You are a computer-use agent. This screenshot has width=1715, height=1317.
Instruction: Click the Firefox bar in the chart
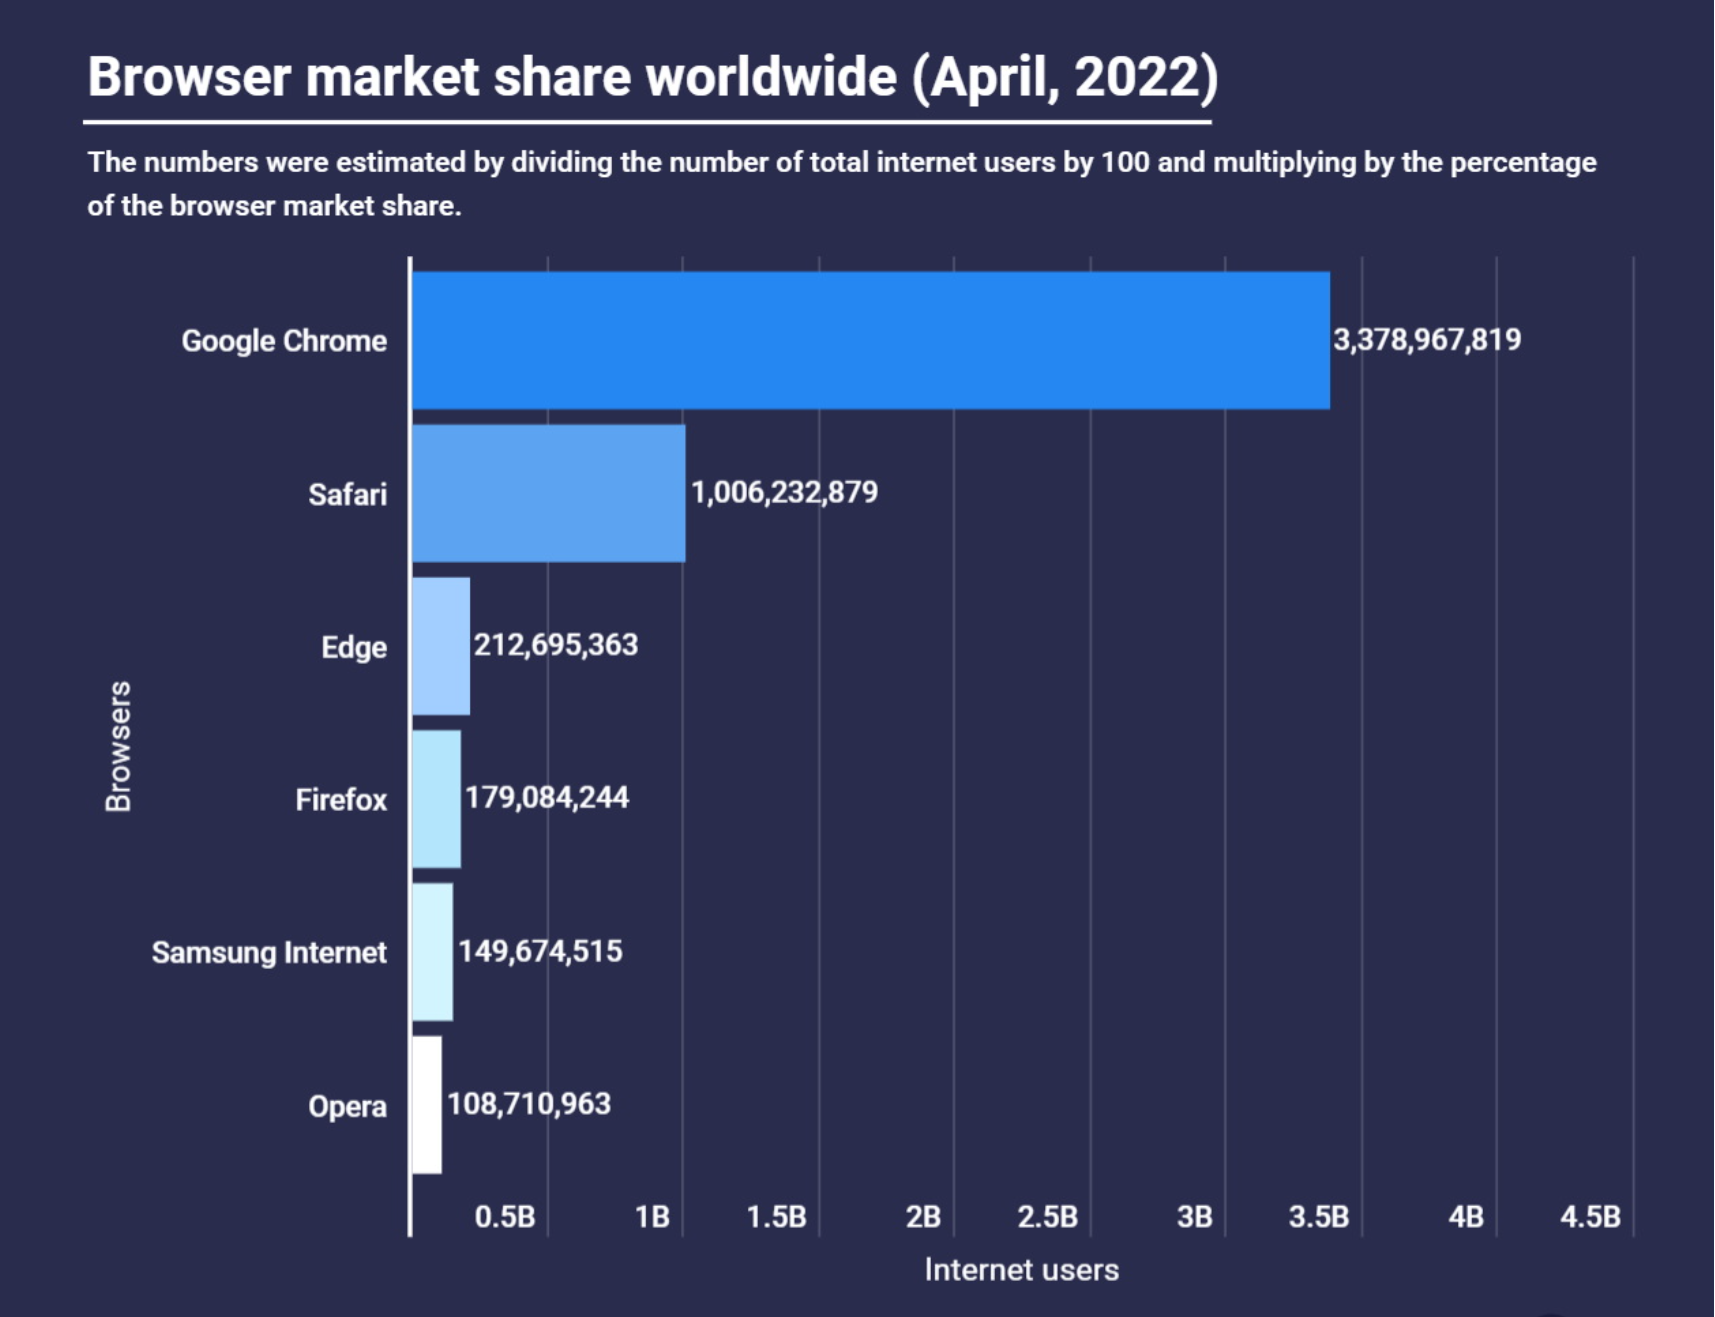point(436,799)
